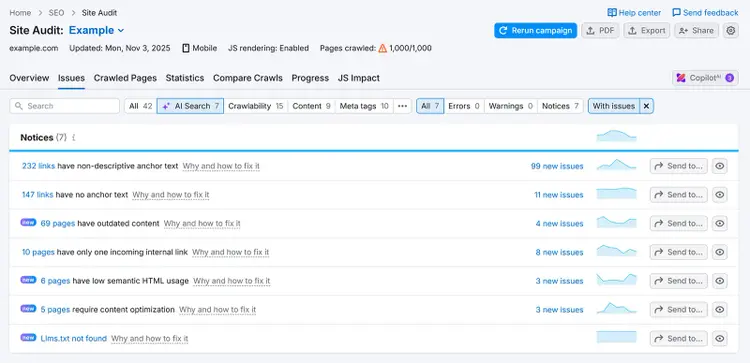750x363 pixels.
Task: Open the 10 pages issue
Action: click(x=38, y=252)
